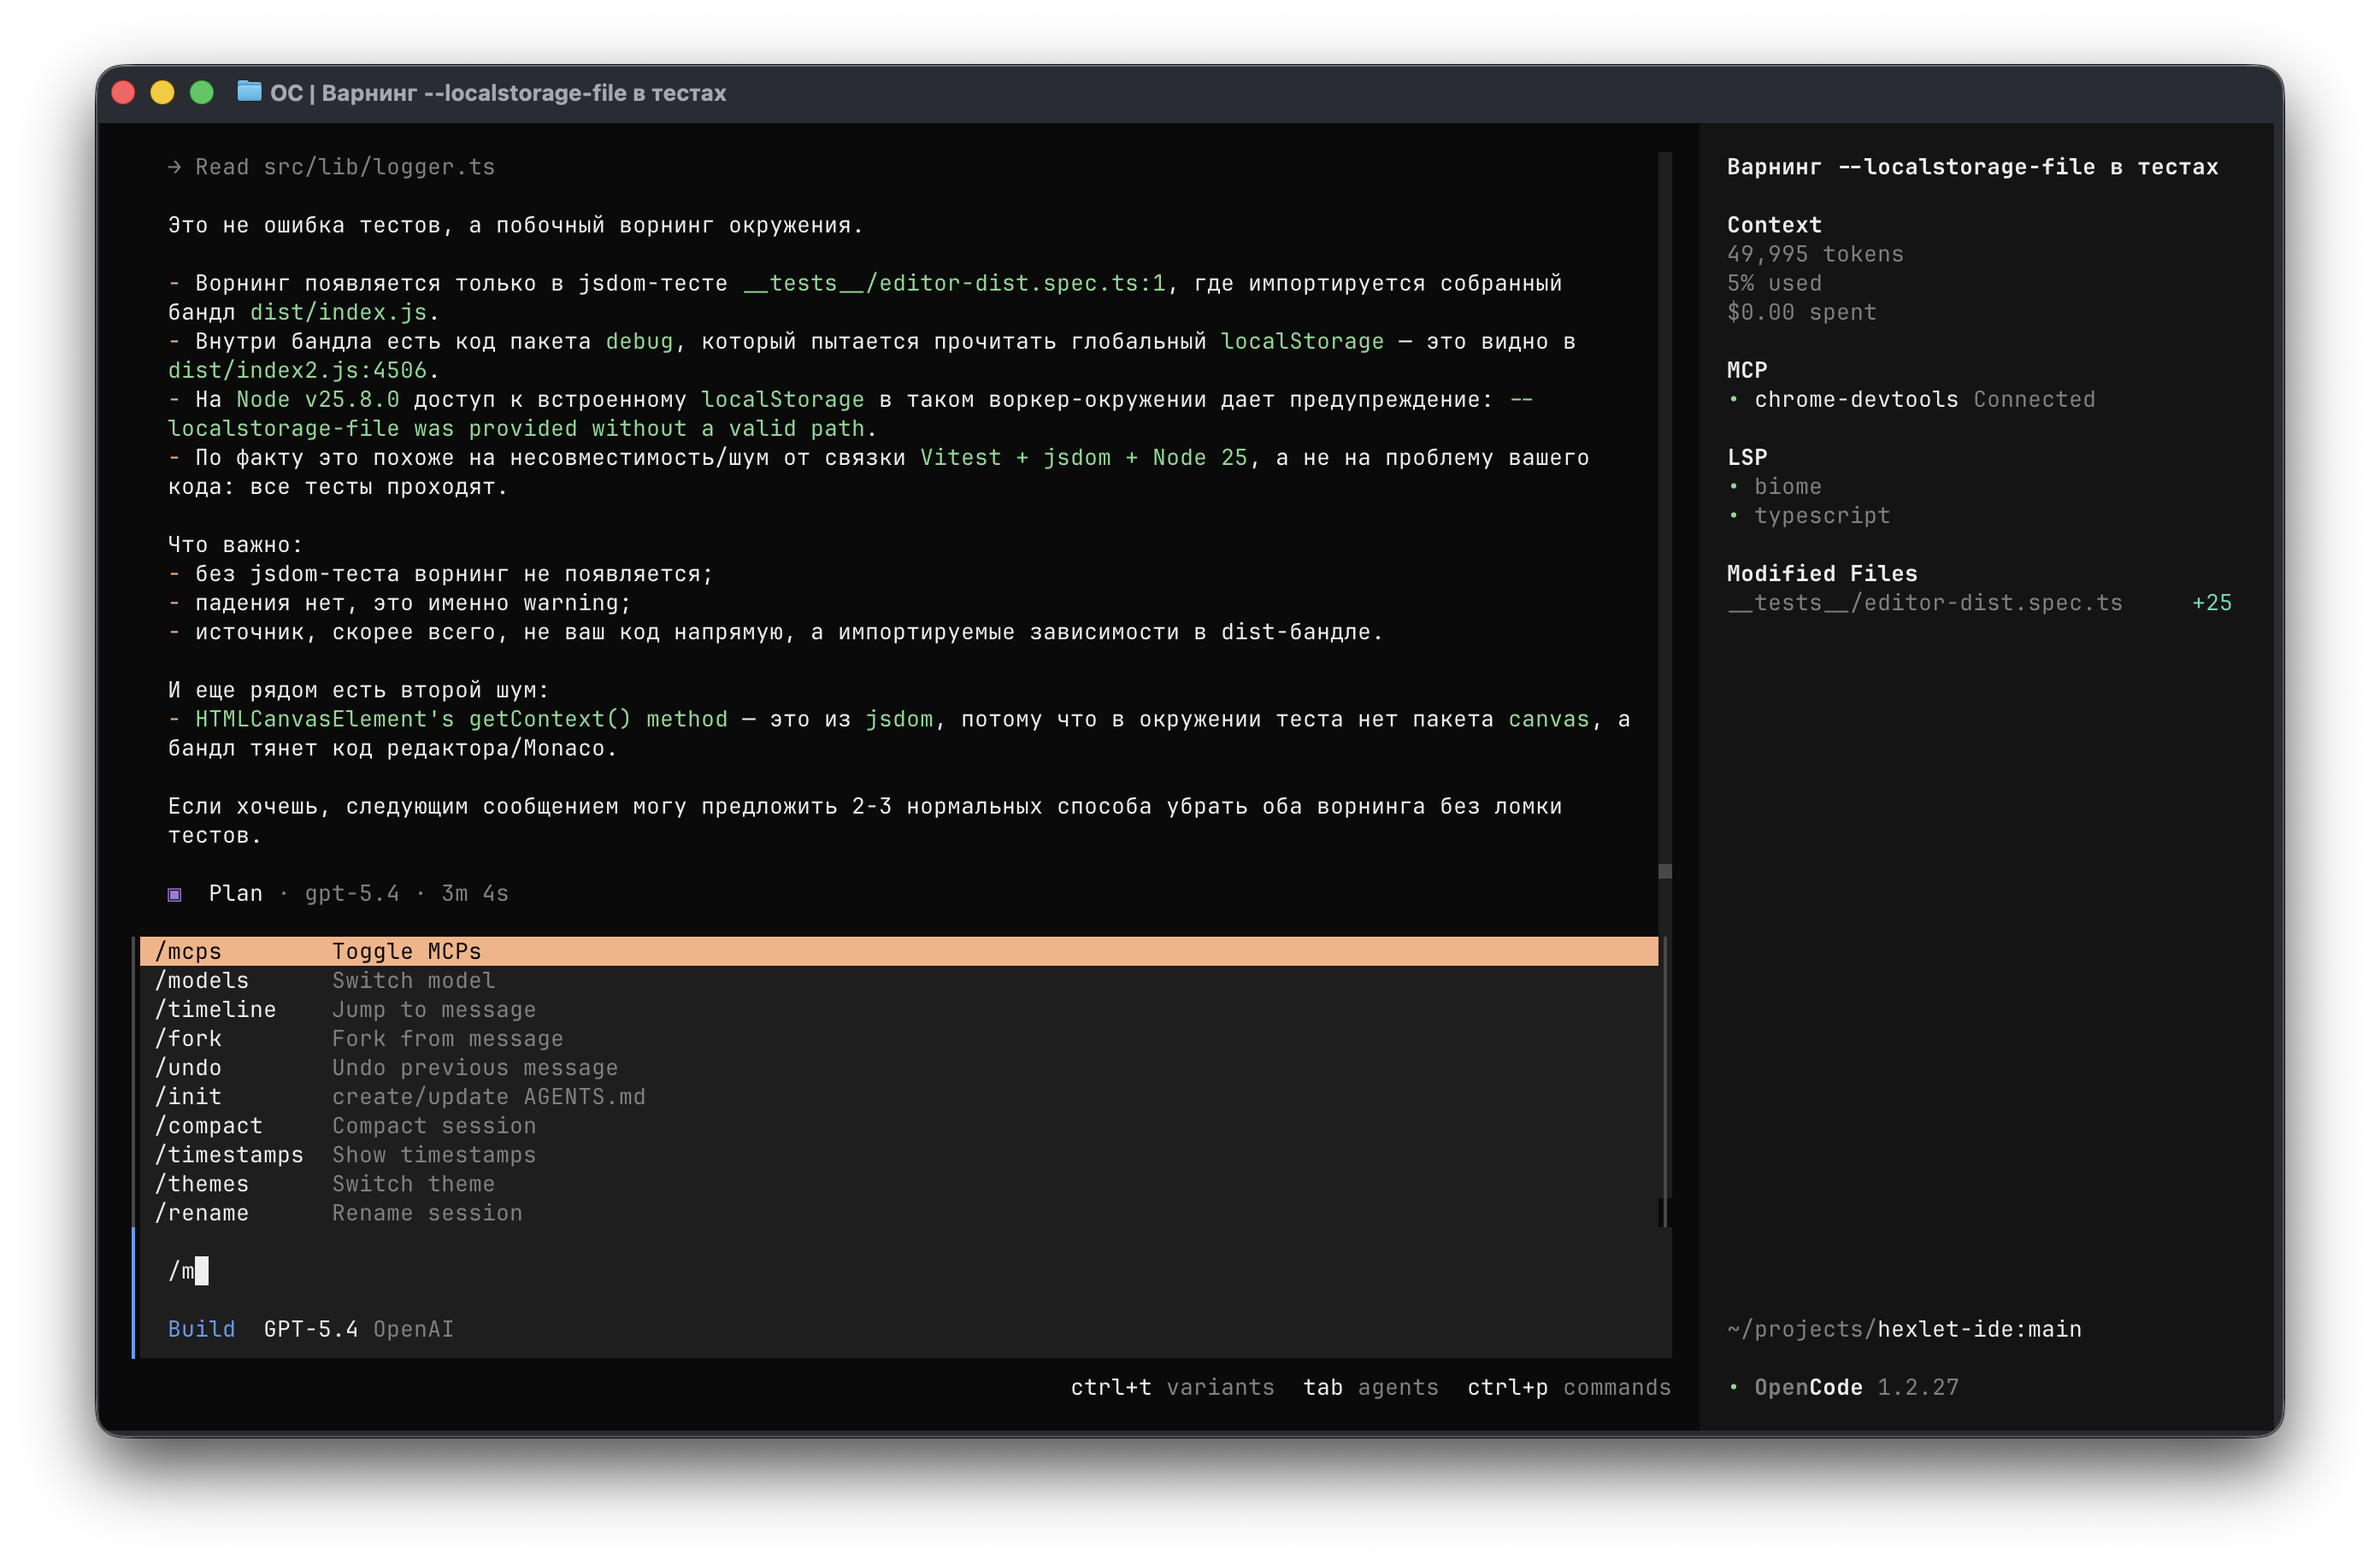Image resolution: width=2380 pixels, height=1564 pixels.
Task: Click the bullet icon beside chrome-devtools in MCP panel
Action: (x=1735, y=399)
